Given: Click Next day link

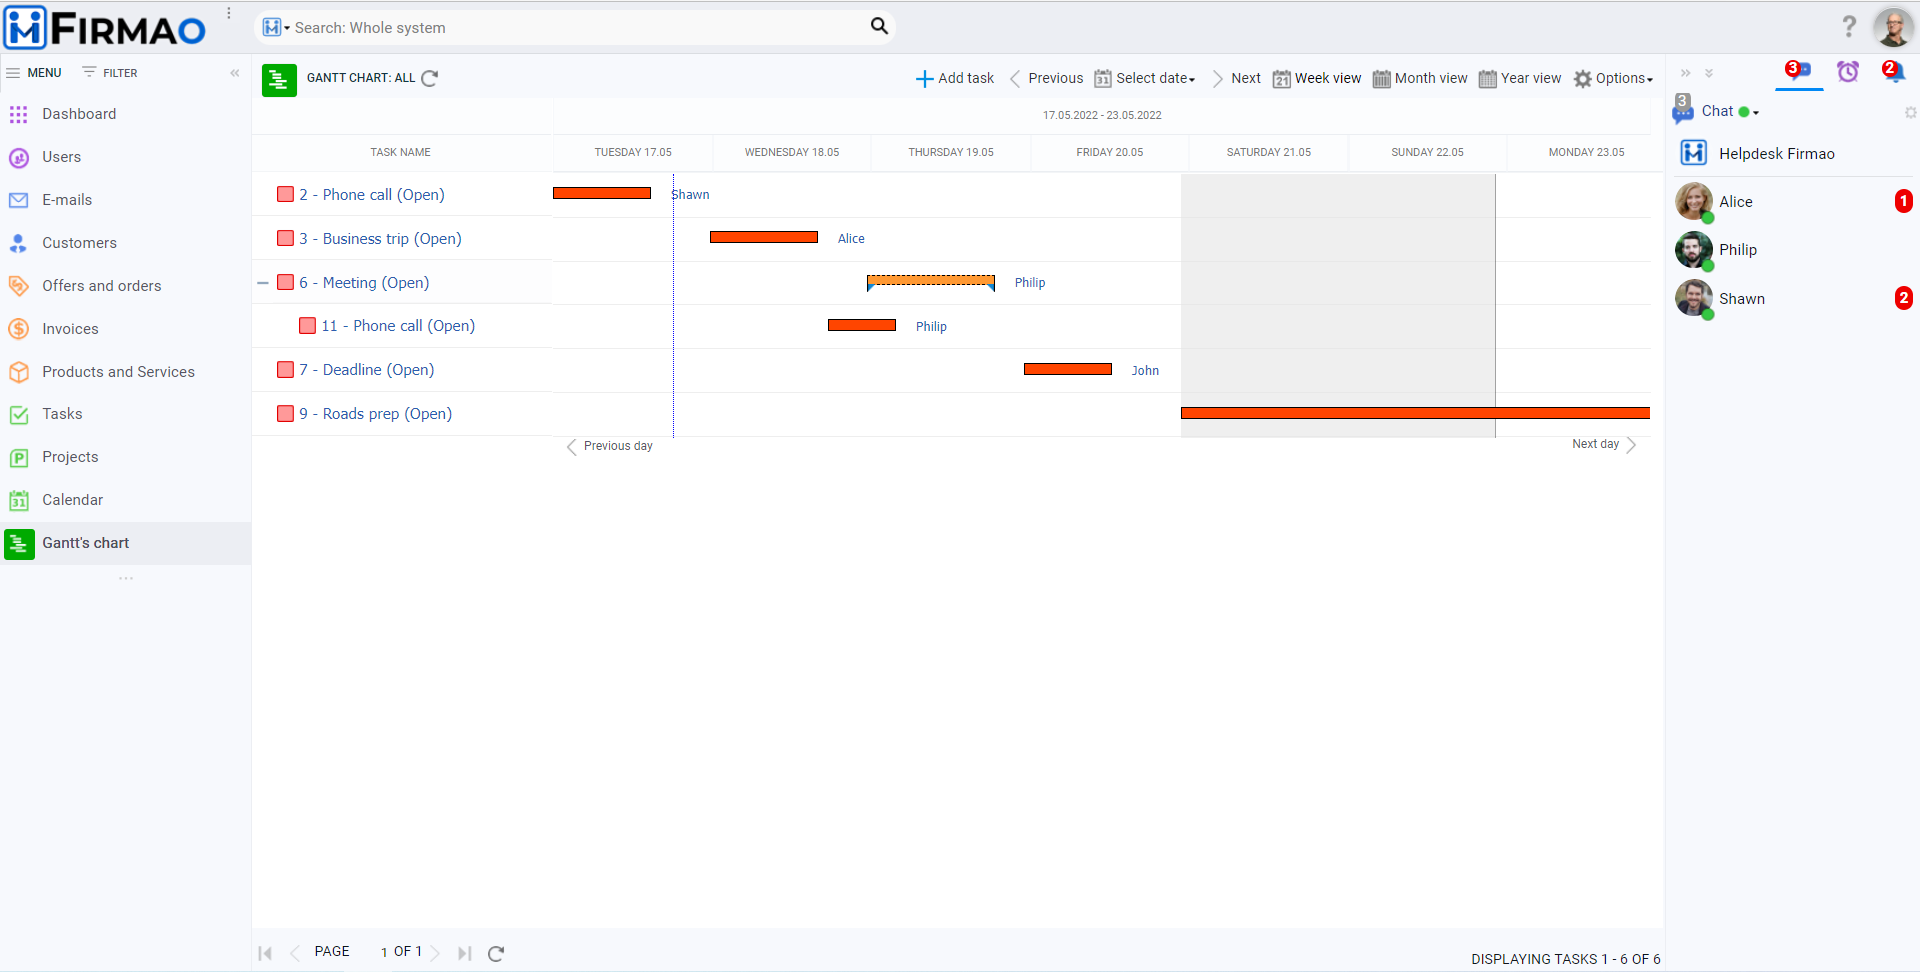Looking at the screenshot, I should point(1604,444).
